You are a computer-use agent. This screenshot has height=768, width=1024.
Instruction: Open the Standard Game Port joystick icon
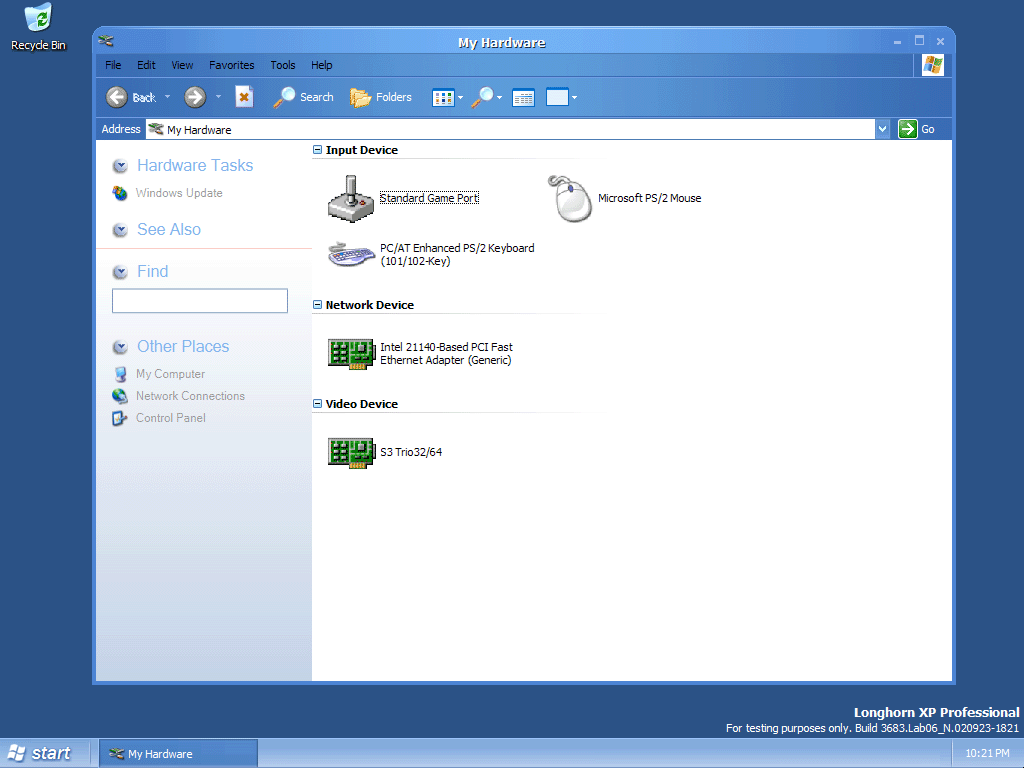tap(349, 198)
